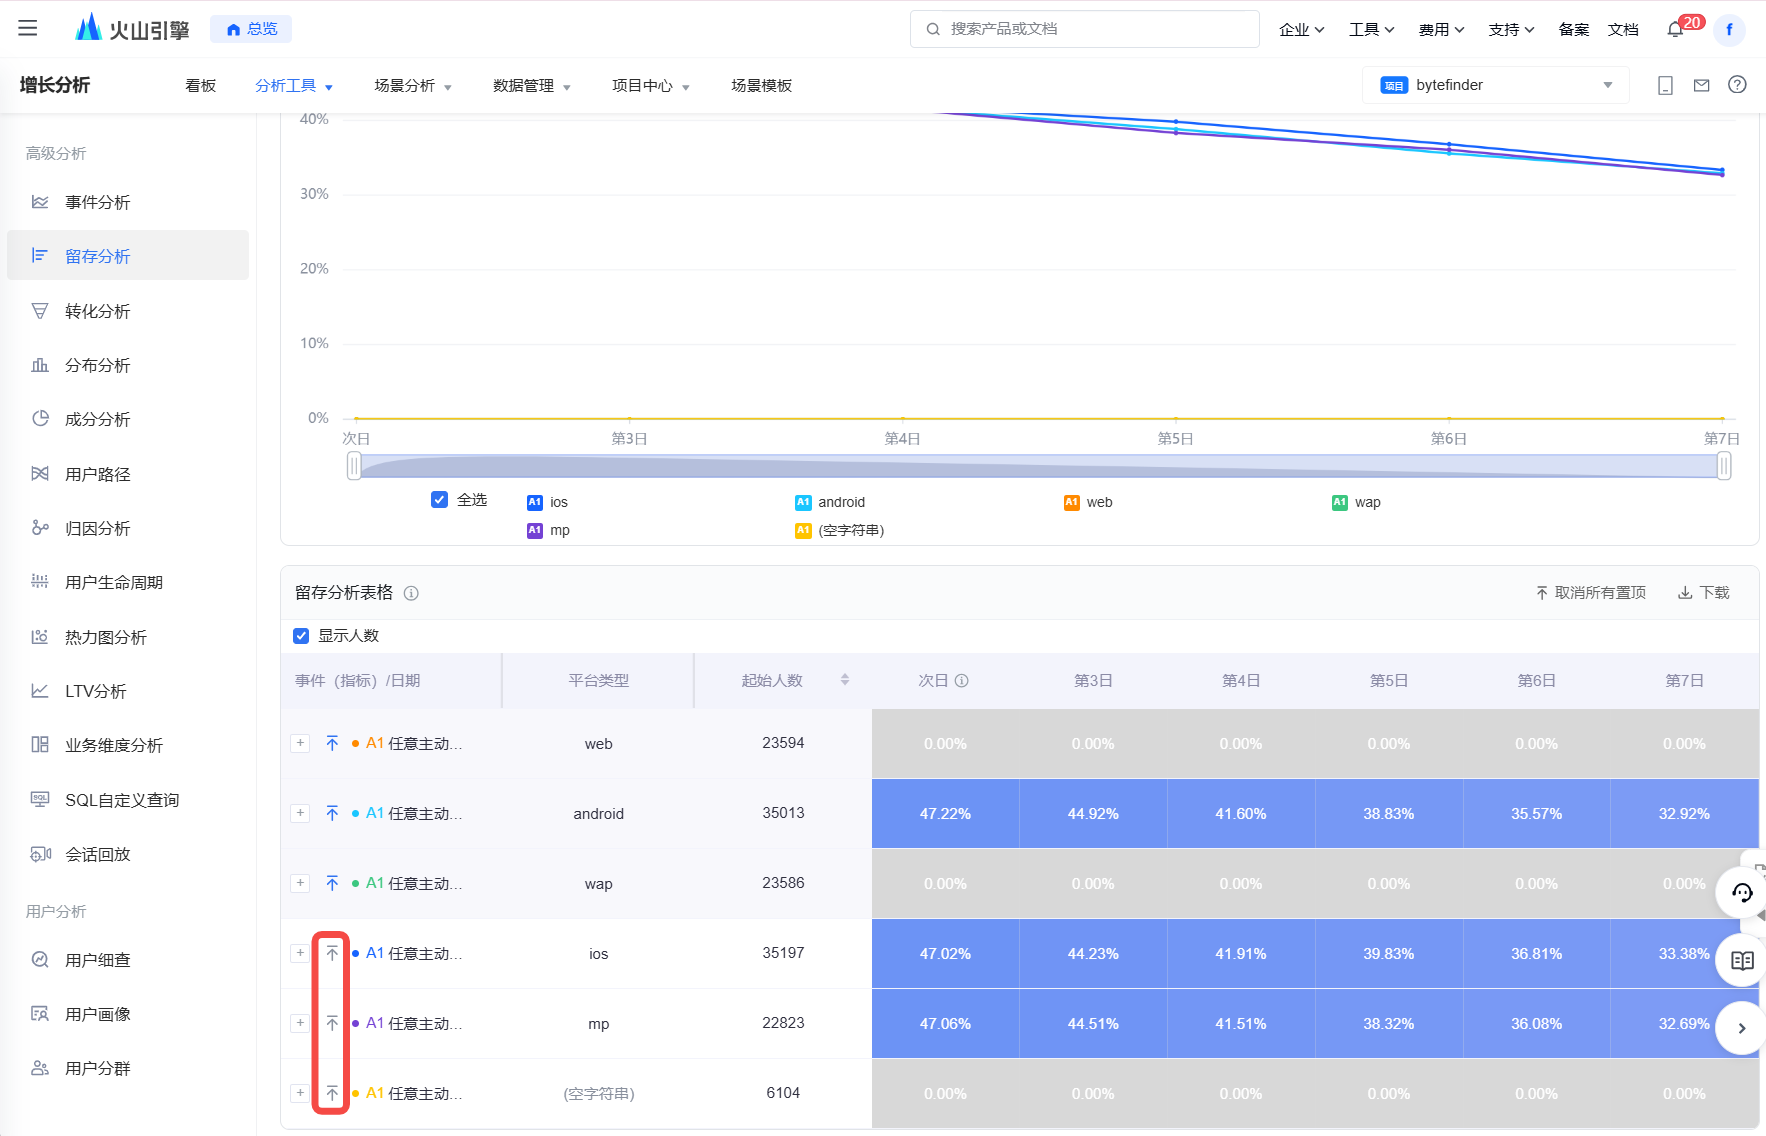
Task: Sort by 起始人数 column arrows
Action: pyautogui.click(x=845, y=680)
